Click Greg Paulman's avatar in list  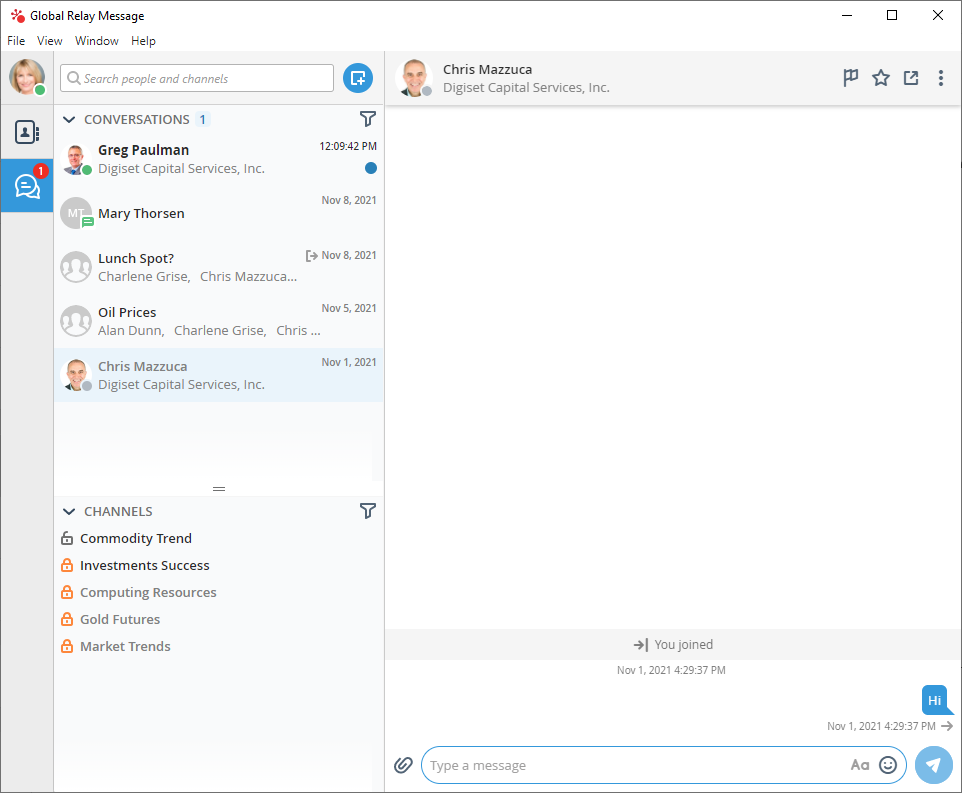point(76,159)
